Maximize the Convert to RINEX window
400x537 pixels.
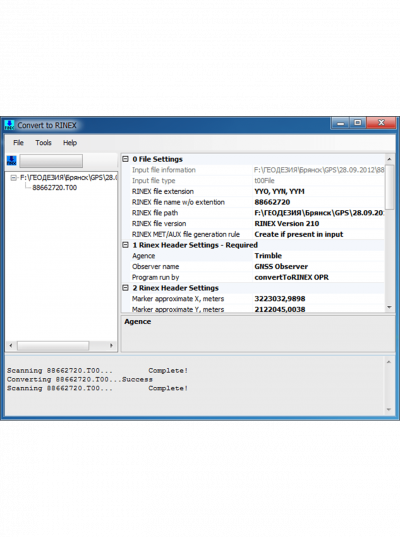pyautogui.click(x=358, y=123)
